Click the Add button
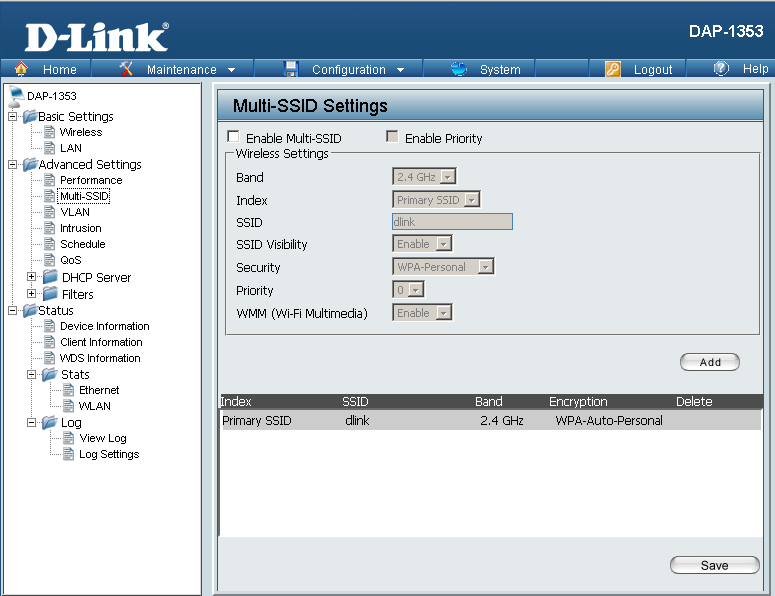Screen dimensions: 775x596 coord(710,362)
